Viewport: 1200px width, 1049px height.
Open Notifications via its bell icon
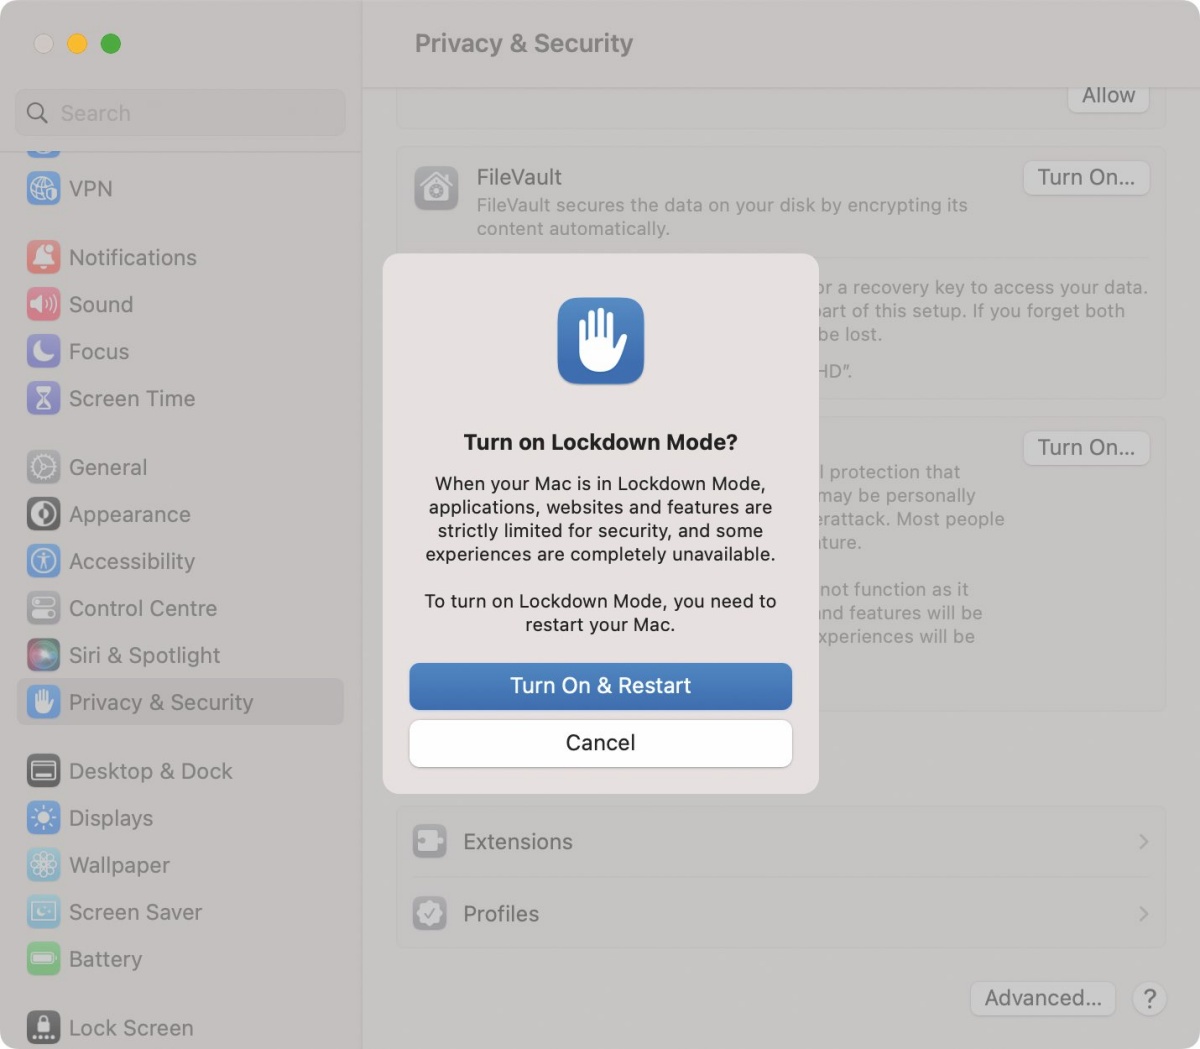[x=43, y=257]
